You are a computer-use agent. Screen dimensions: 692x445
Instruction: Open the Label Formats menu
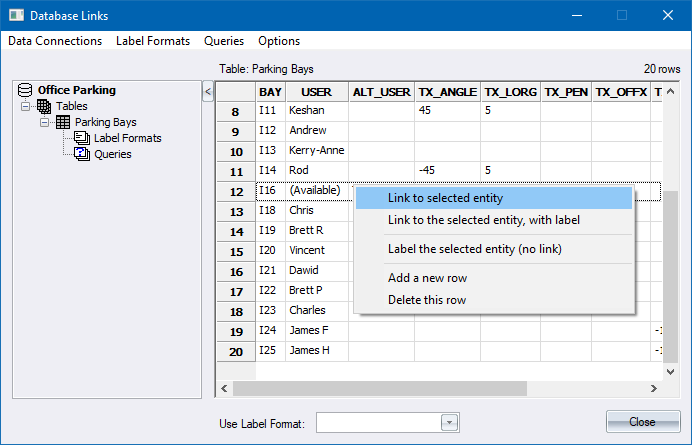tap(153, 41)
